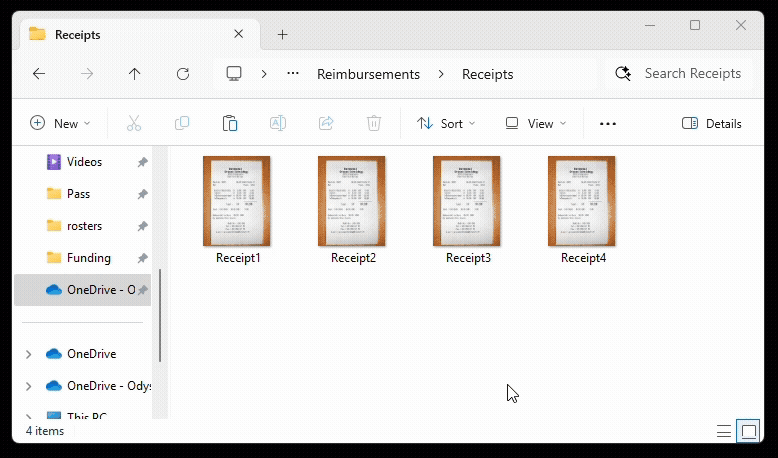Unpin Pass folder using its pin icon

pos(142,194)
